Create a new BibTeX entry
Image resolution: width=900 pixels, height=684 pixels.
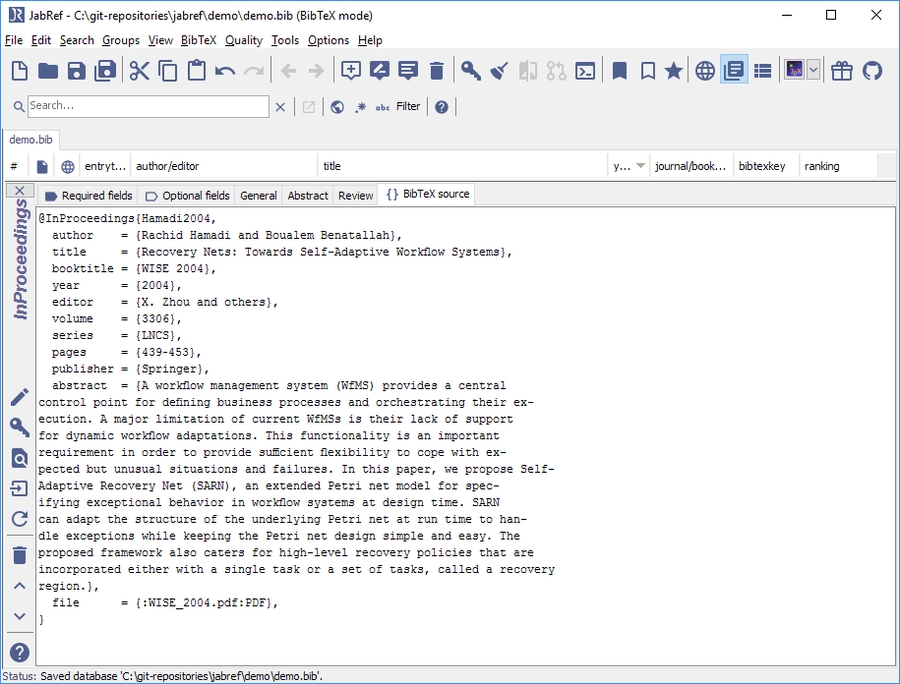pyautogui.click(x=350, y=70)
